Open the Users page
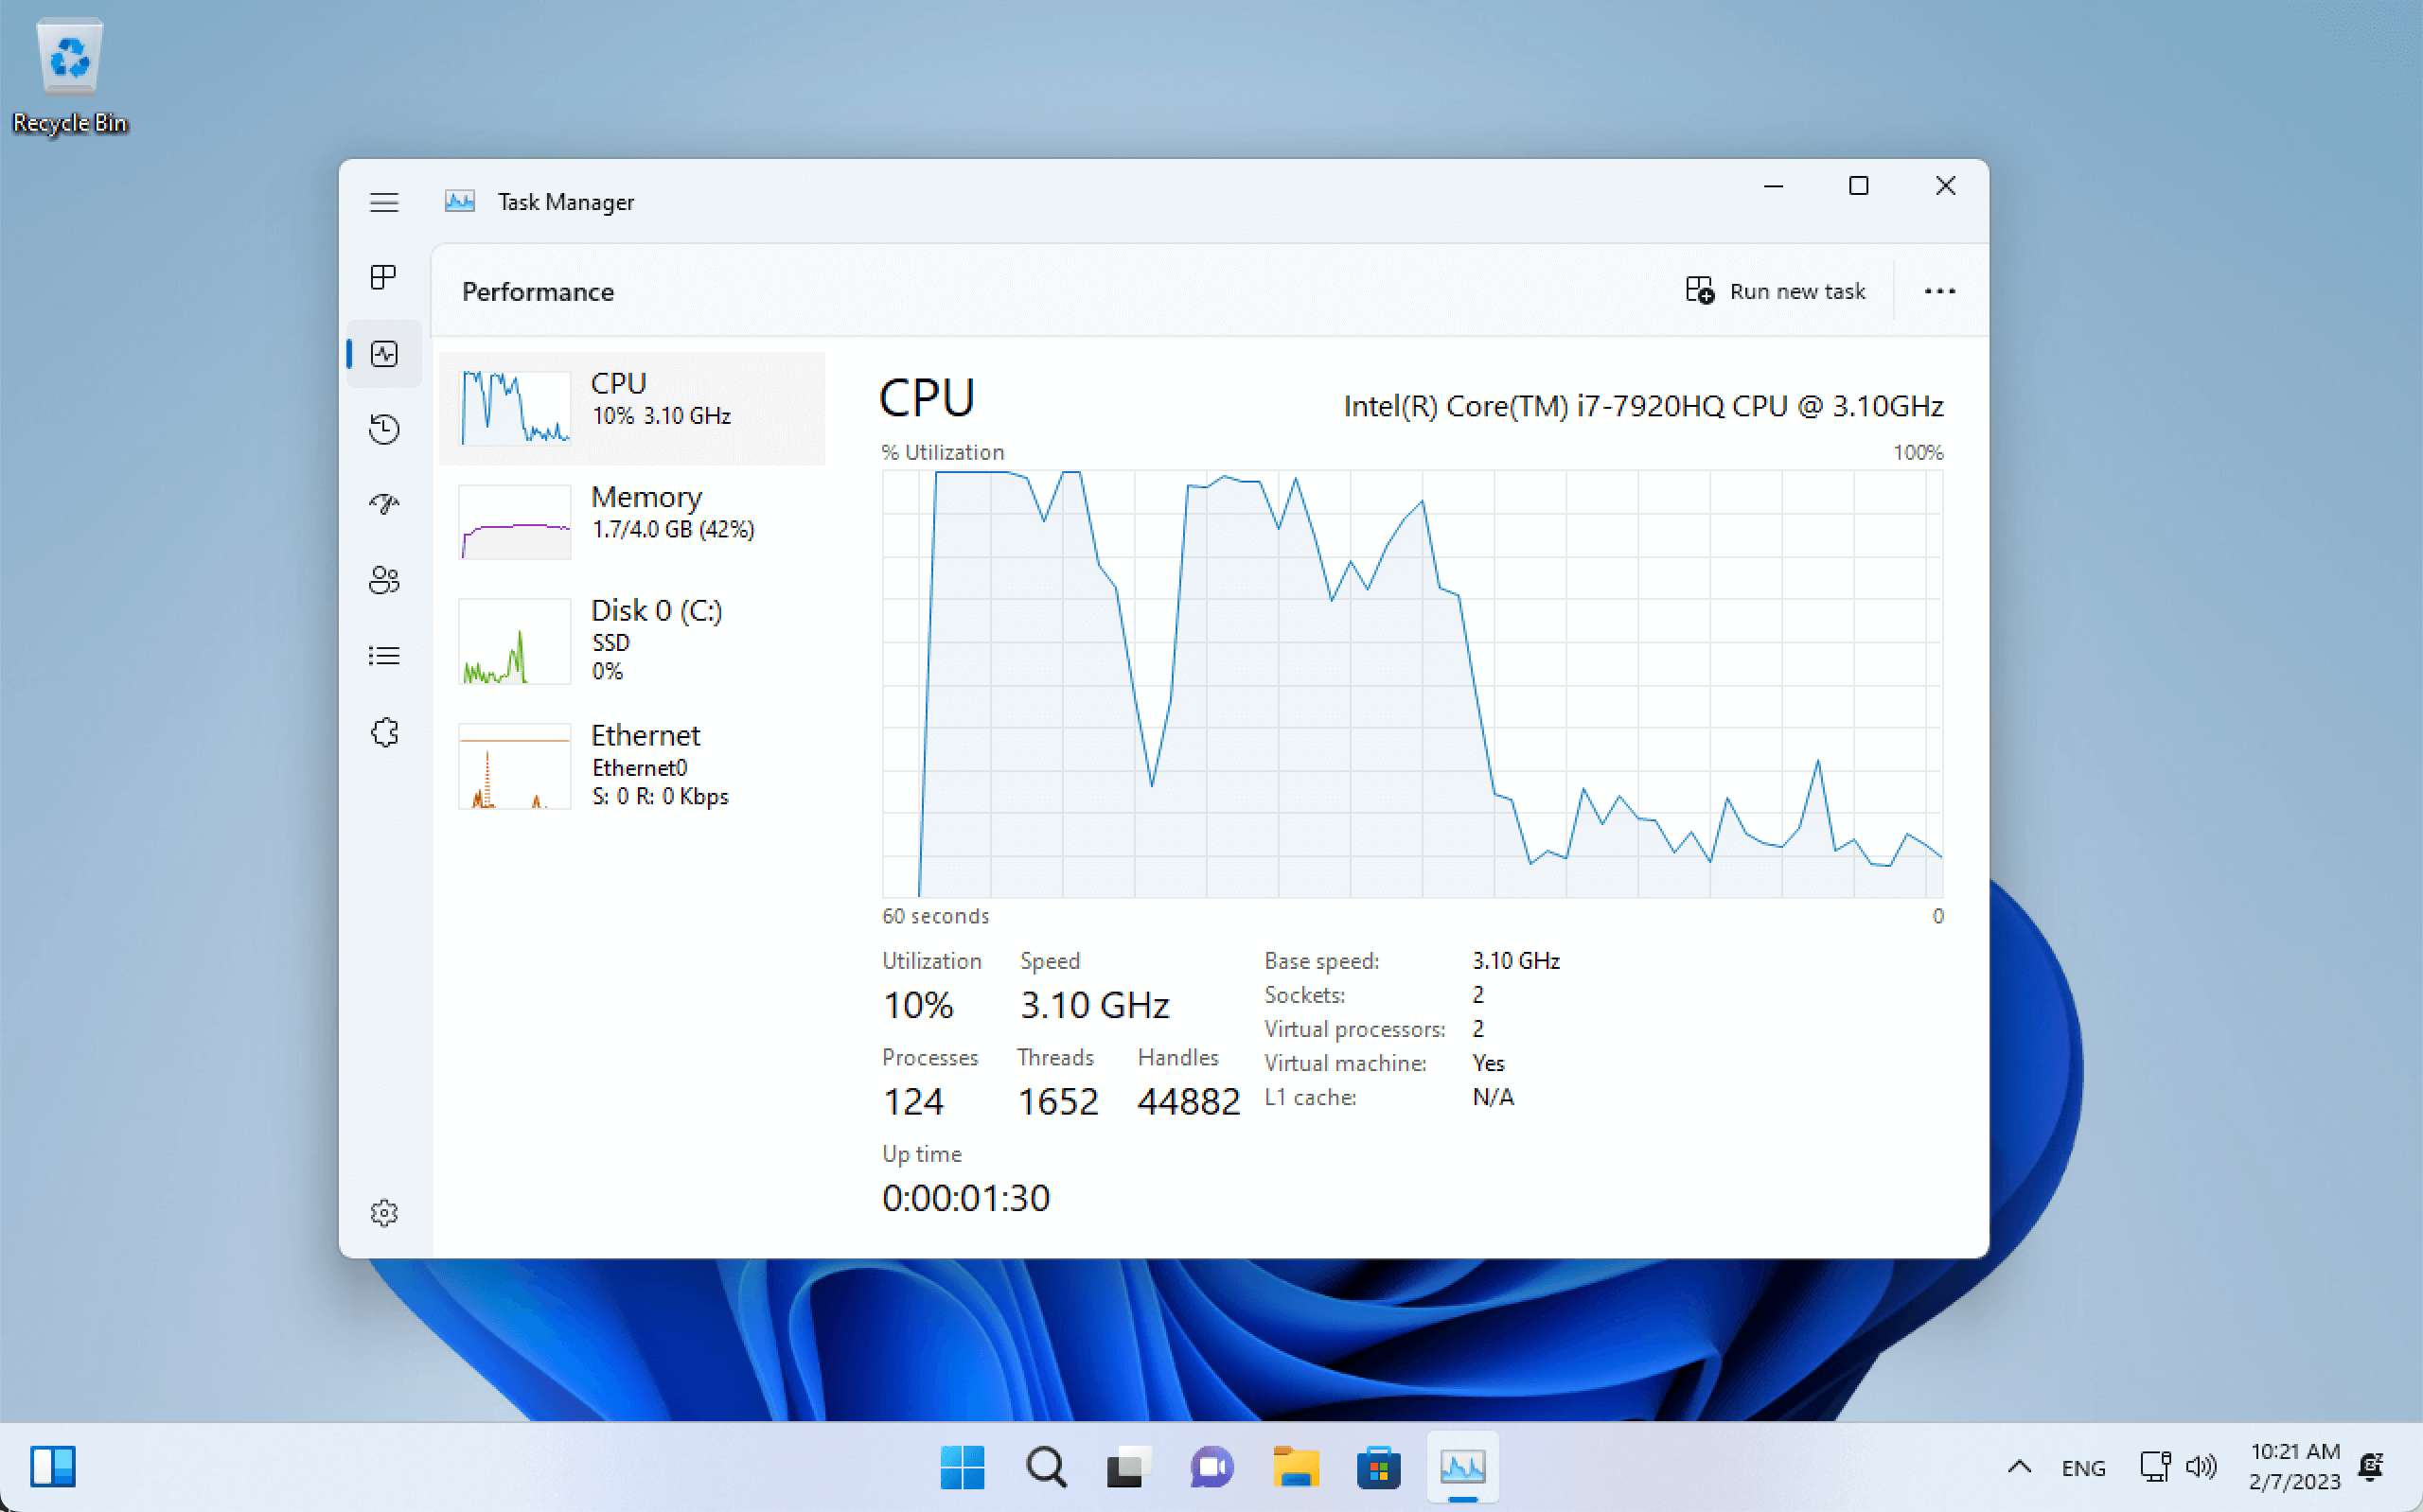This screenshot has width=2423, height=1512. (x=384, y=580)
